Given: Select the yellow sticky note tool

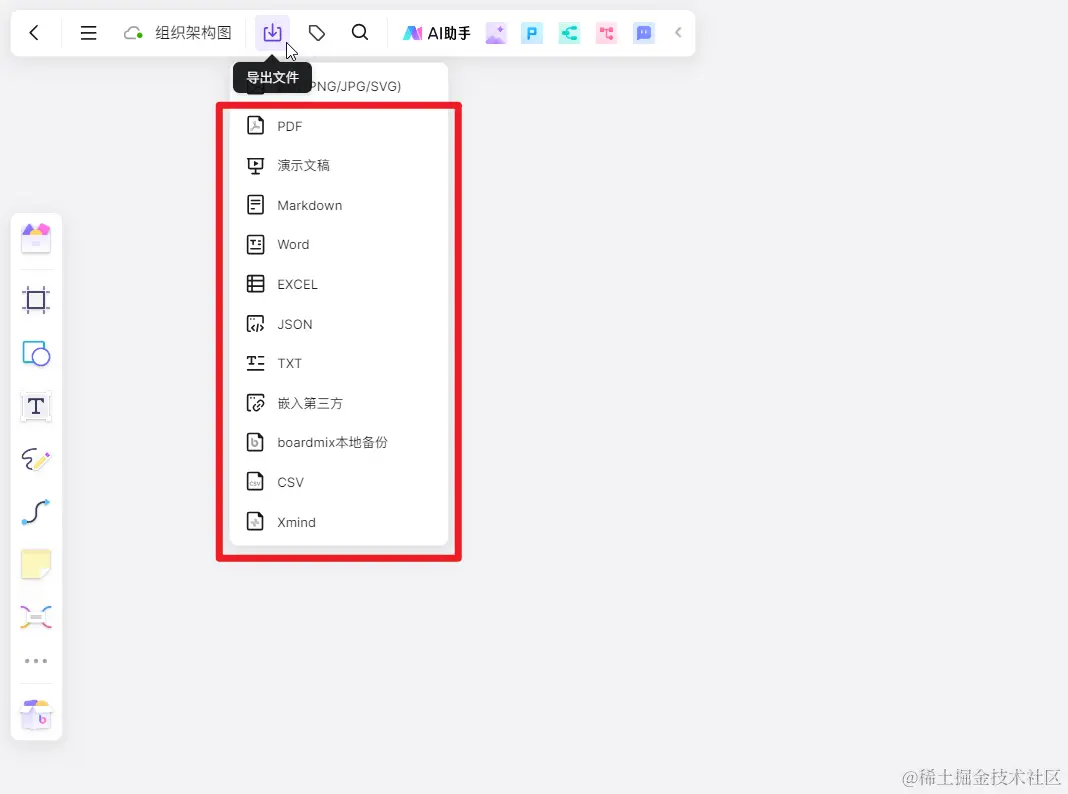Looking at the screenshot, I should 36,565.
